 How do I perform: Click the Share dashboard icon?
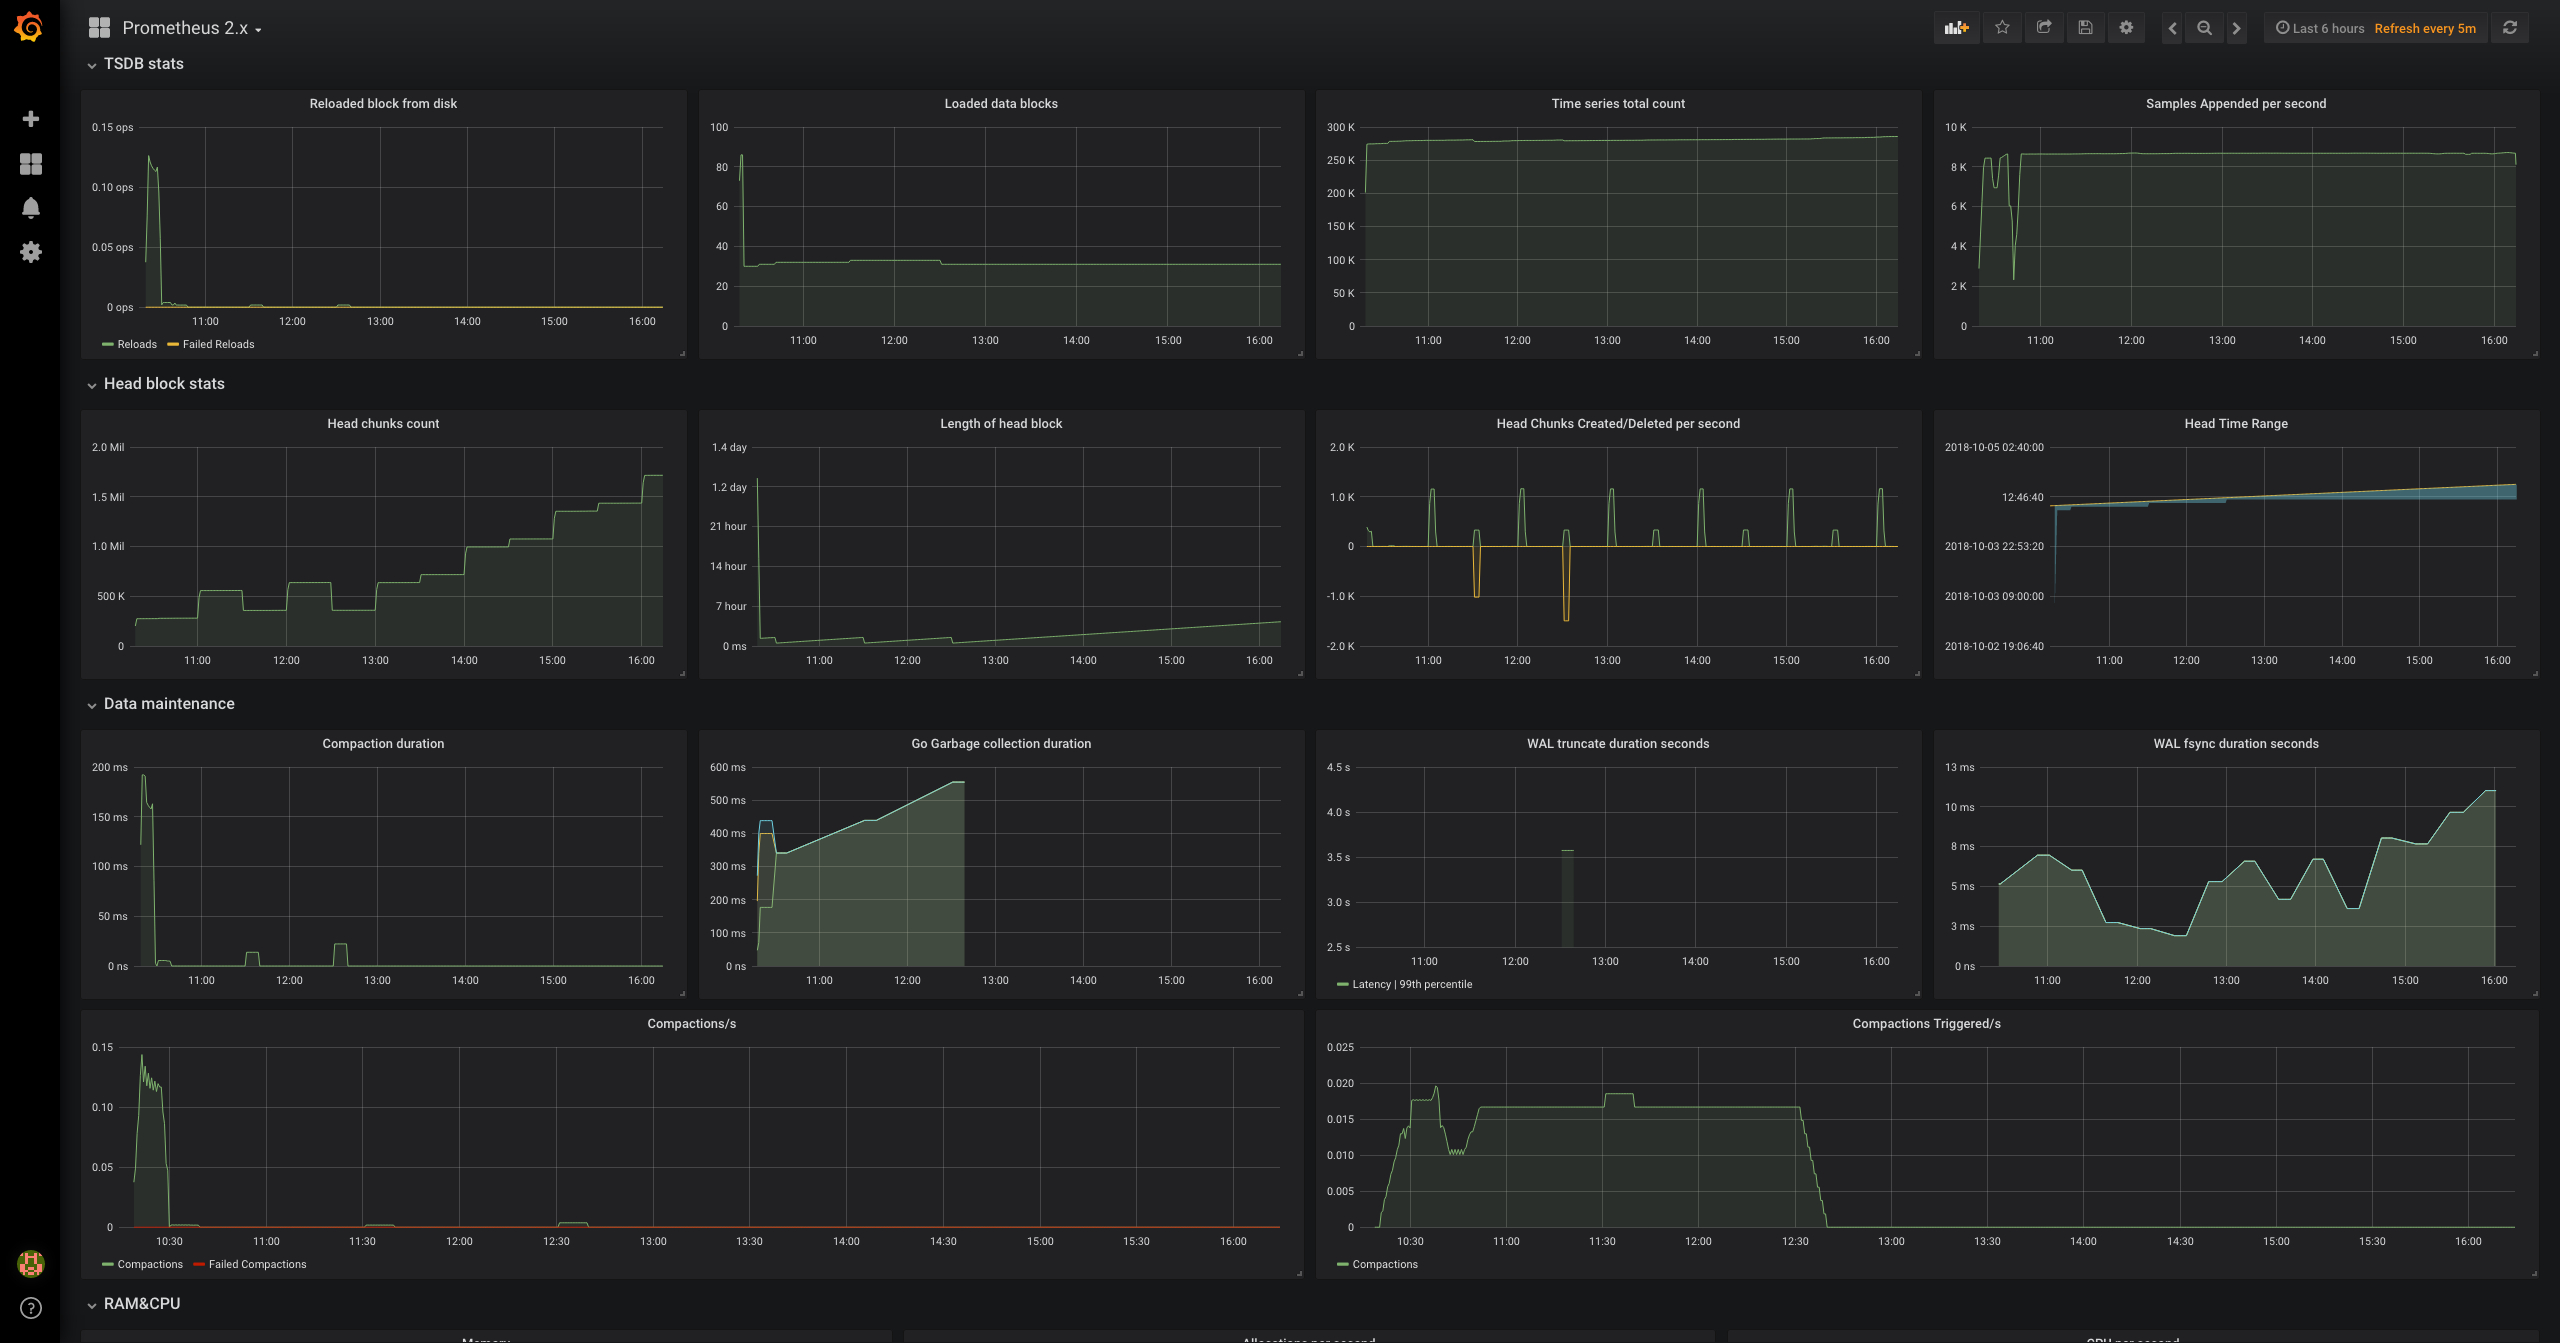[x=2044, y=28]
